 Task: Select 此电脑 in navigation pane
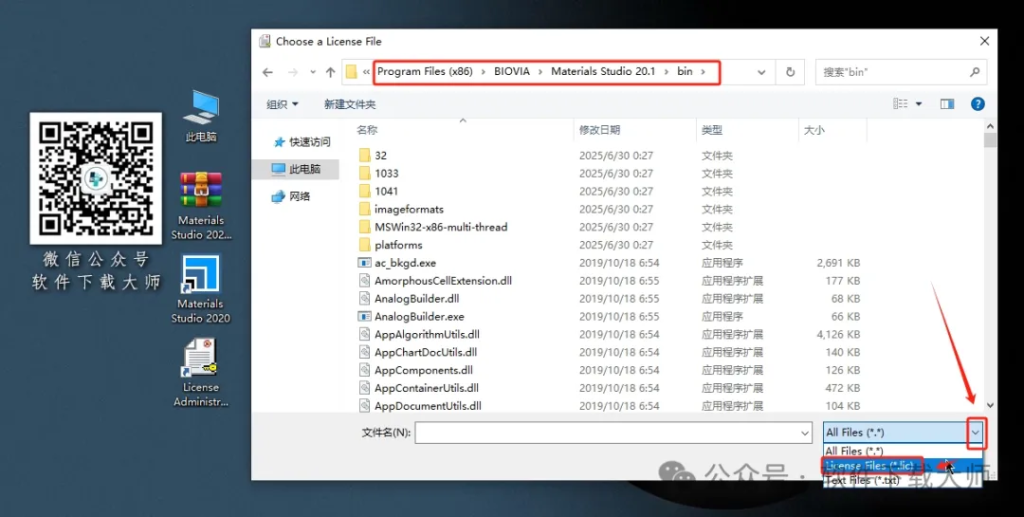point(296,169)
